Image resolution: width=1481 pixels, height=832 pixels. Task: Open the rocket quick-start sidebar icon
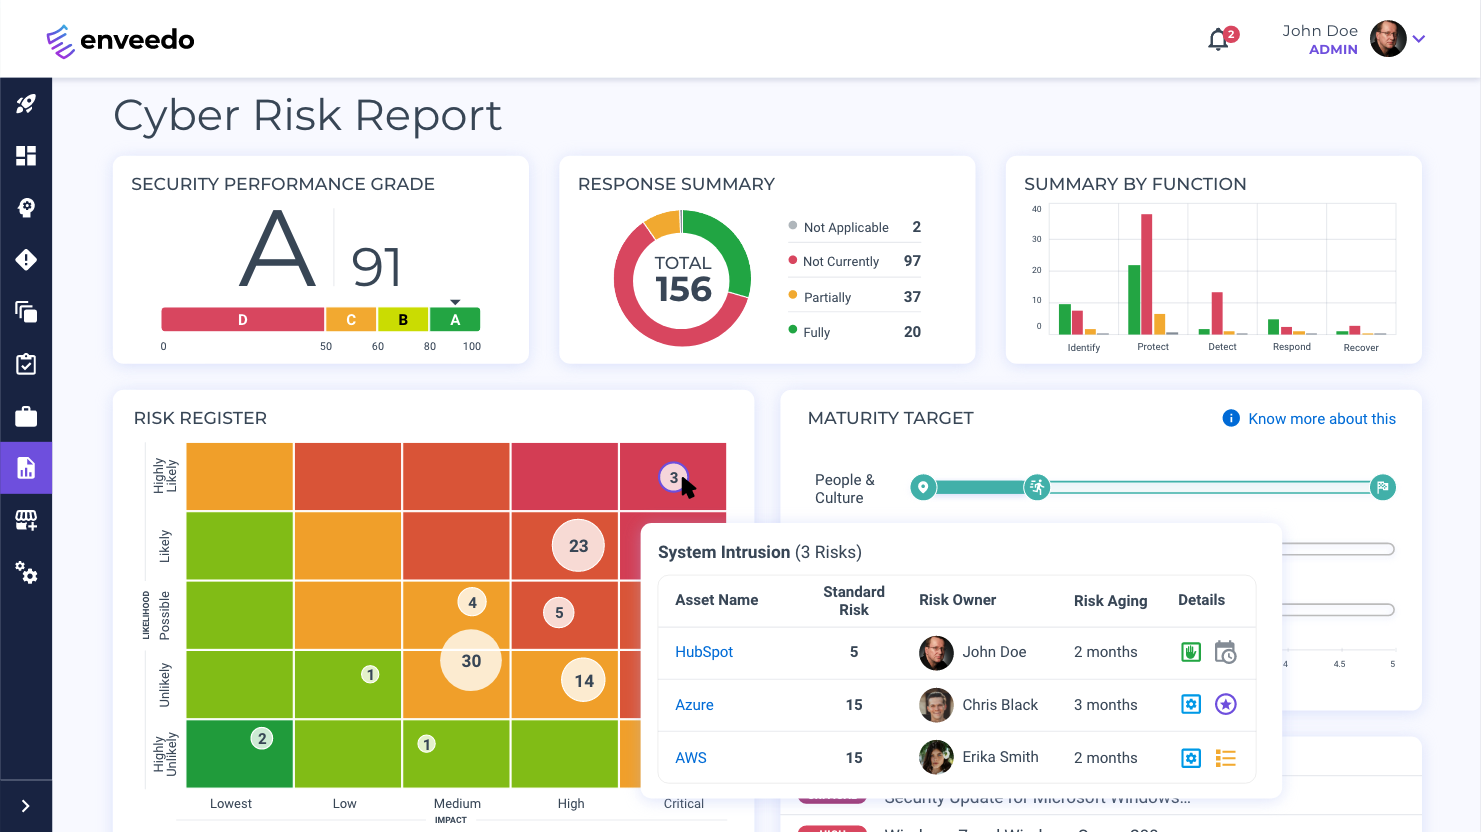25,103
